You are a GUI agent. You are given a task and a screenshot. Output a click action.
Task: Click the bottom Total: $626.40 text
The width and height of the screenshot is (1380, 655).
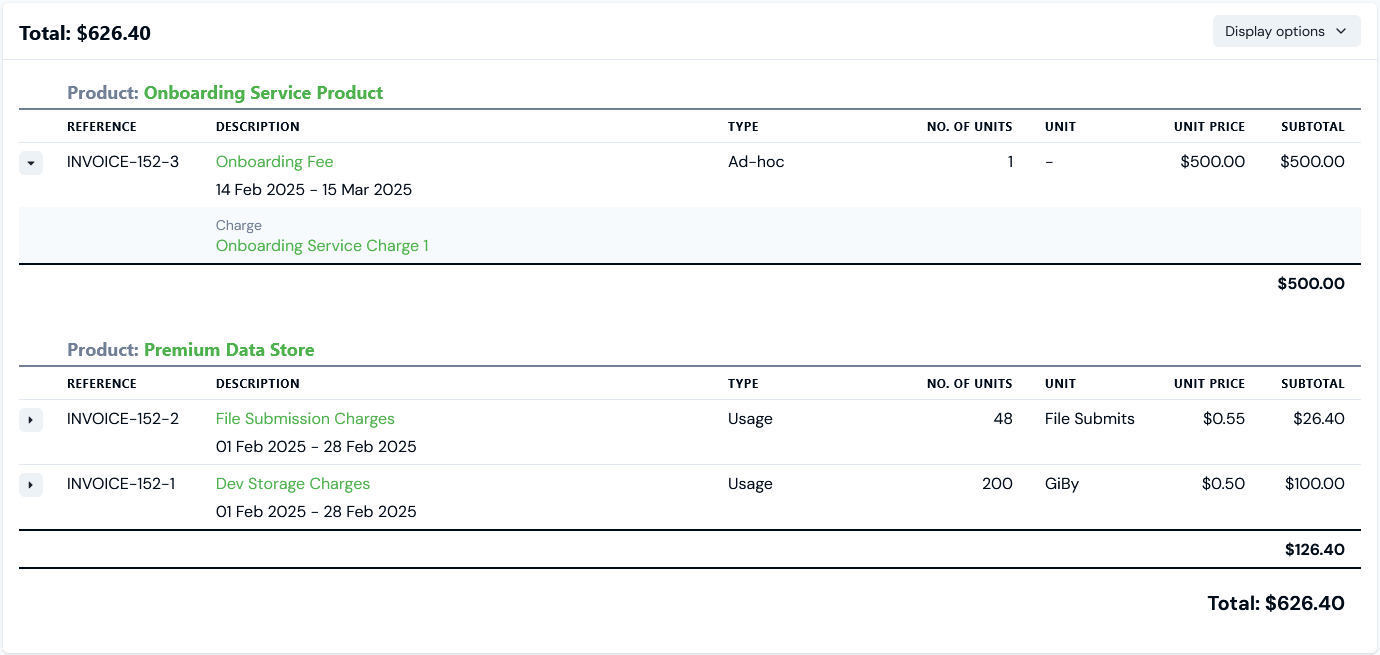tap(1275, 604)
